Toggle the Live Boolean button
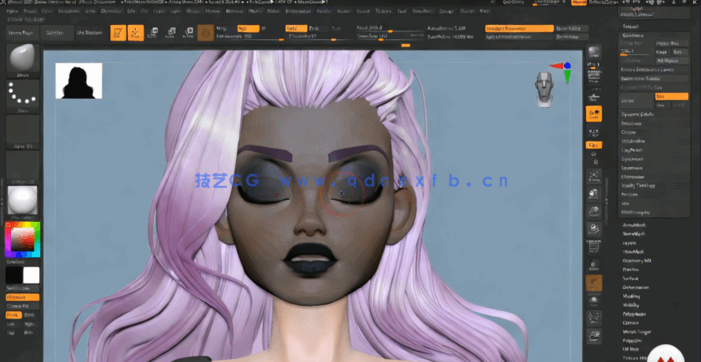The image size is (701, 362). (89, 33)
